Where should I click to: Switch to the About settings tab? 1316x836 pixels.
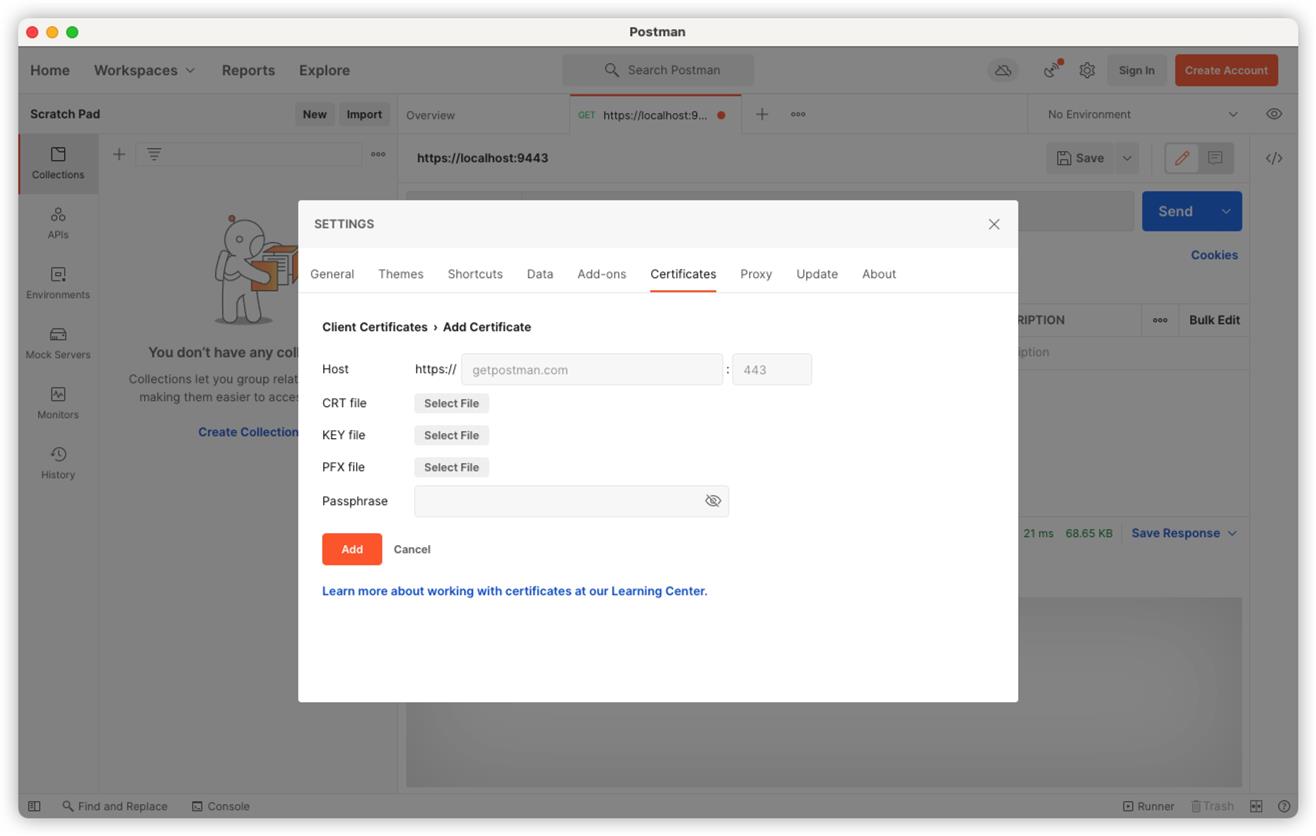(x=879, y=274)
